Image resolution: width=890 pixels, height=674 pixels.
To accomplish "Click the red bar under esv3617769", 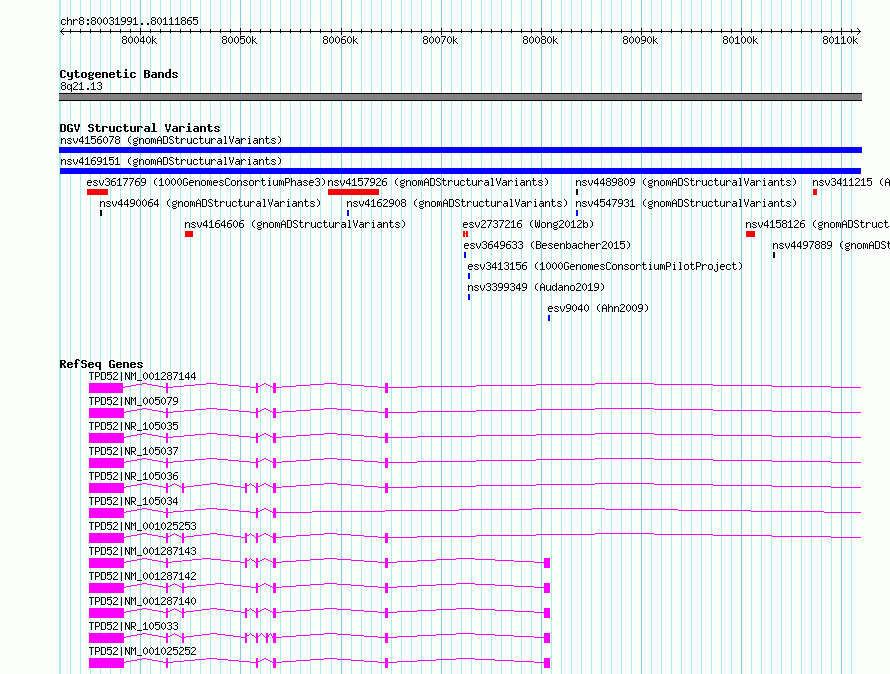I will click(x=97, y=192).
